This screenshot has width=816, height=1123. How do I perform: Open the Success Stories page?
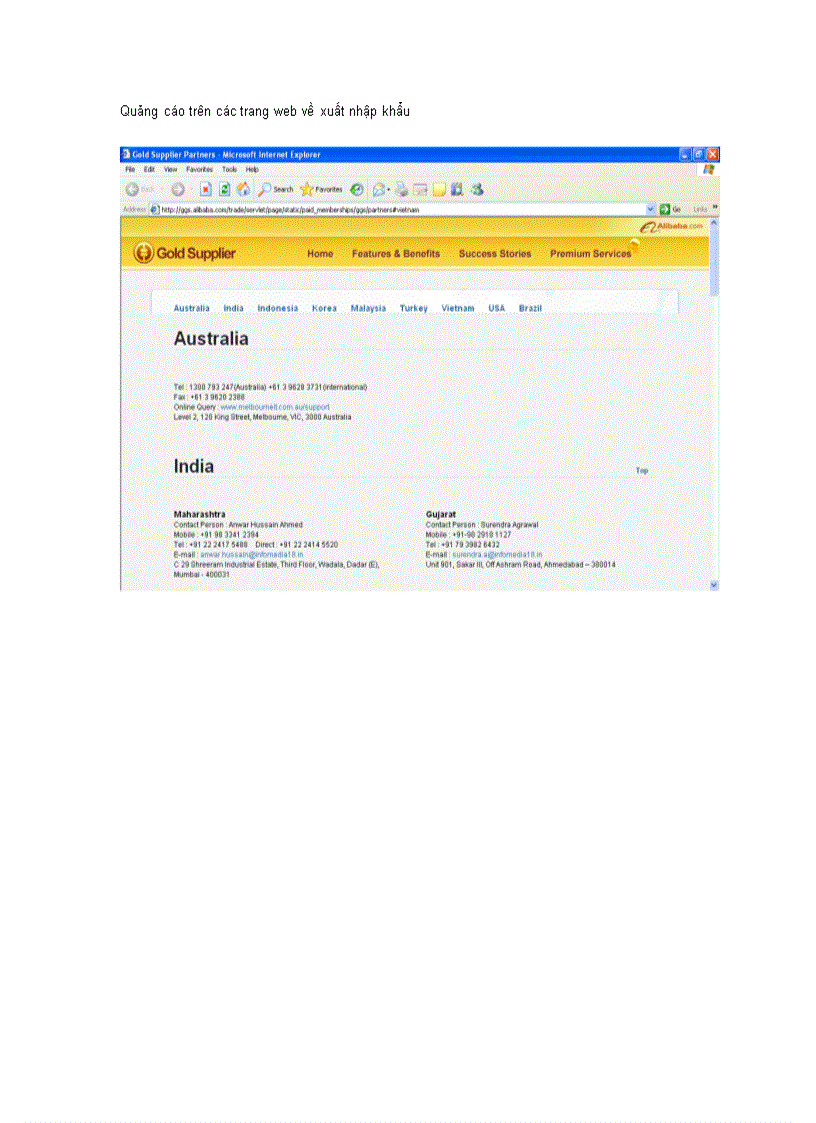tap(495, 254)
